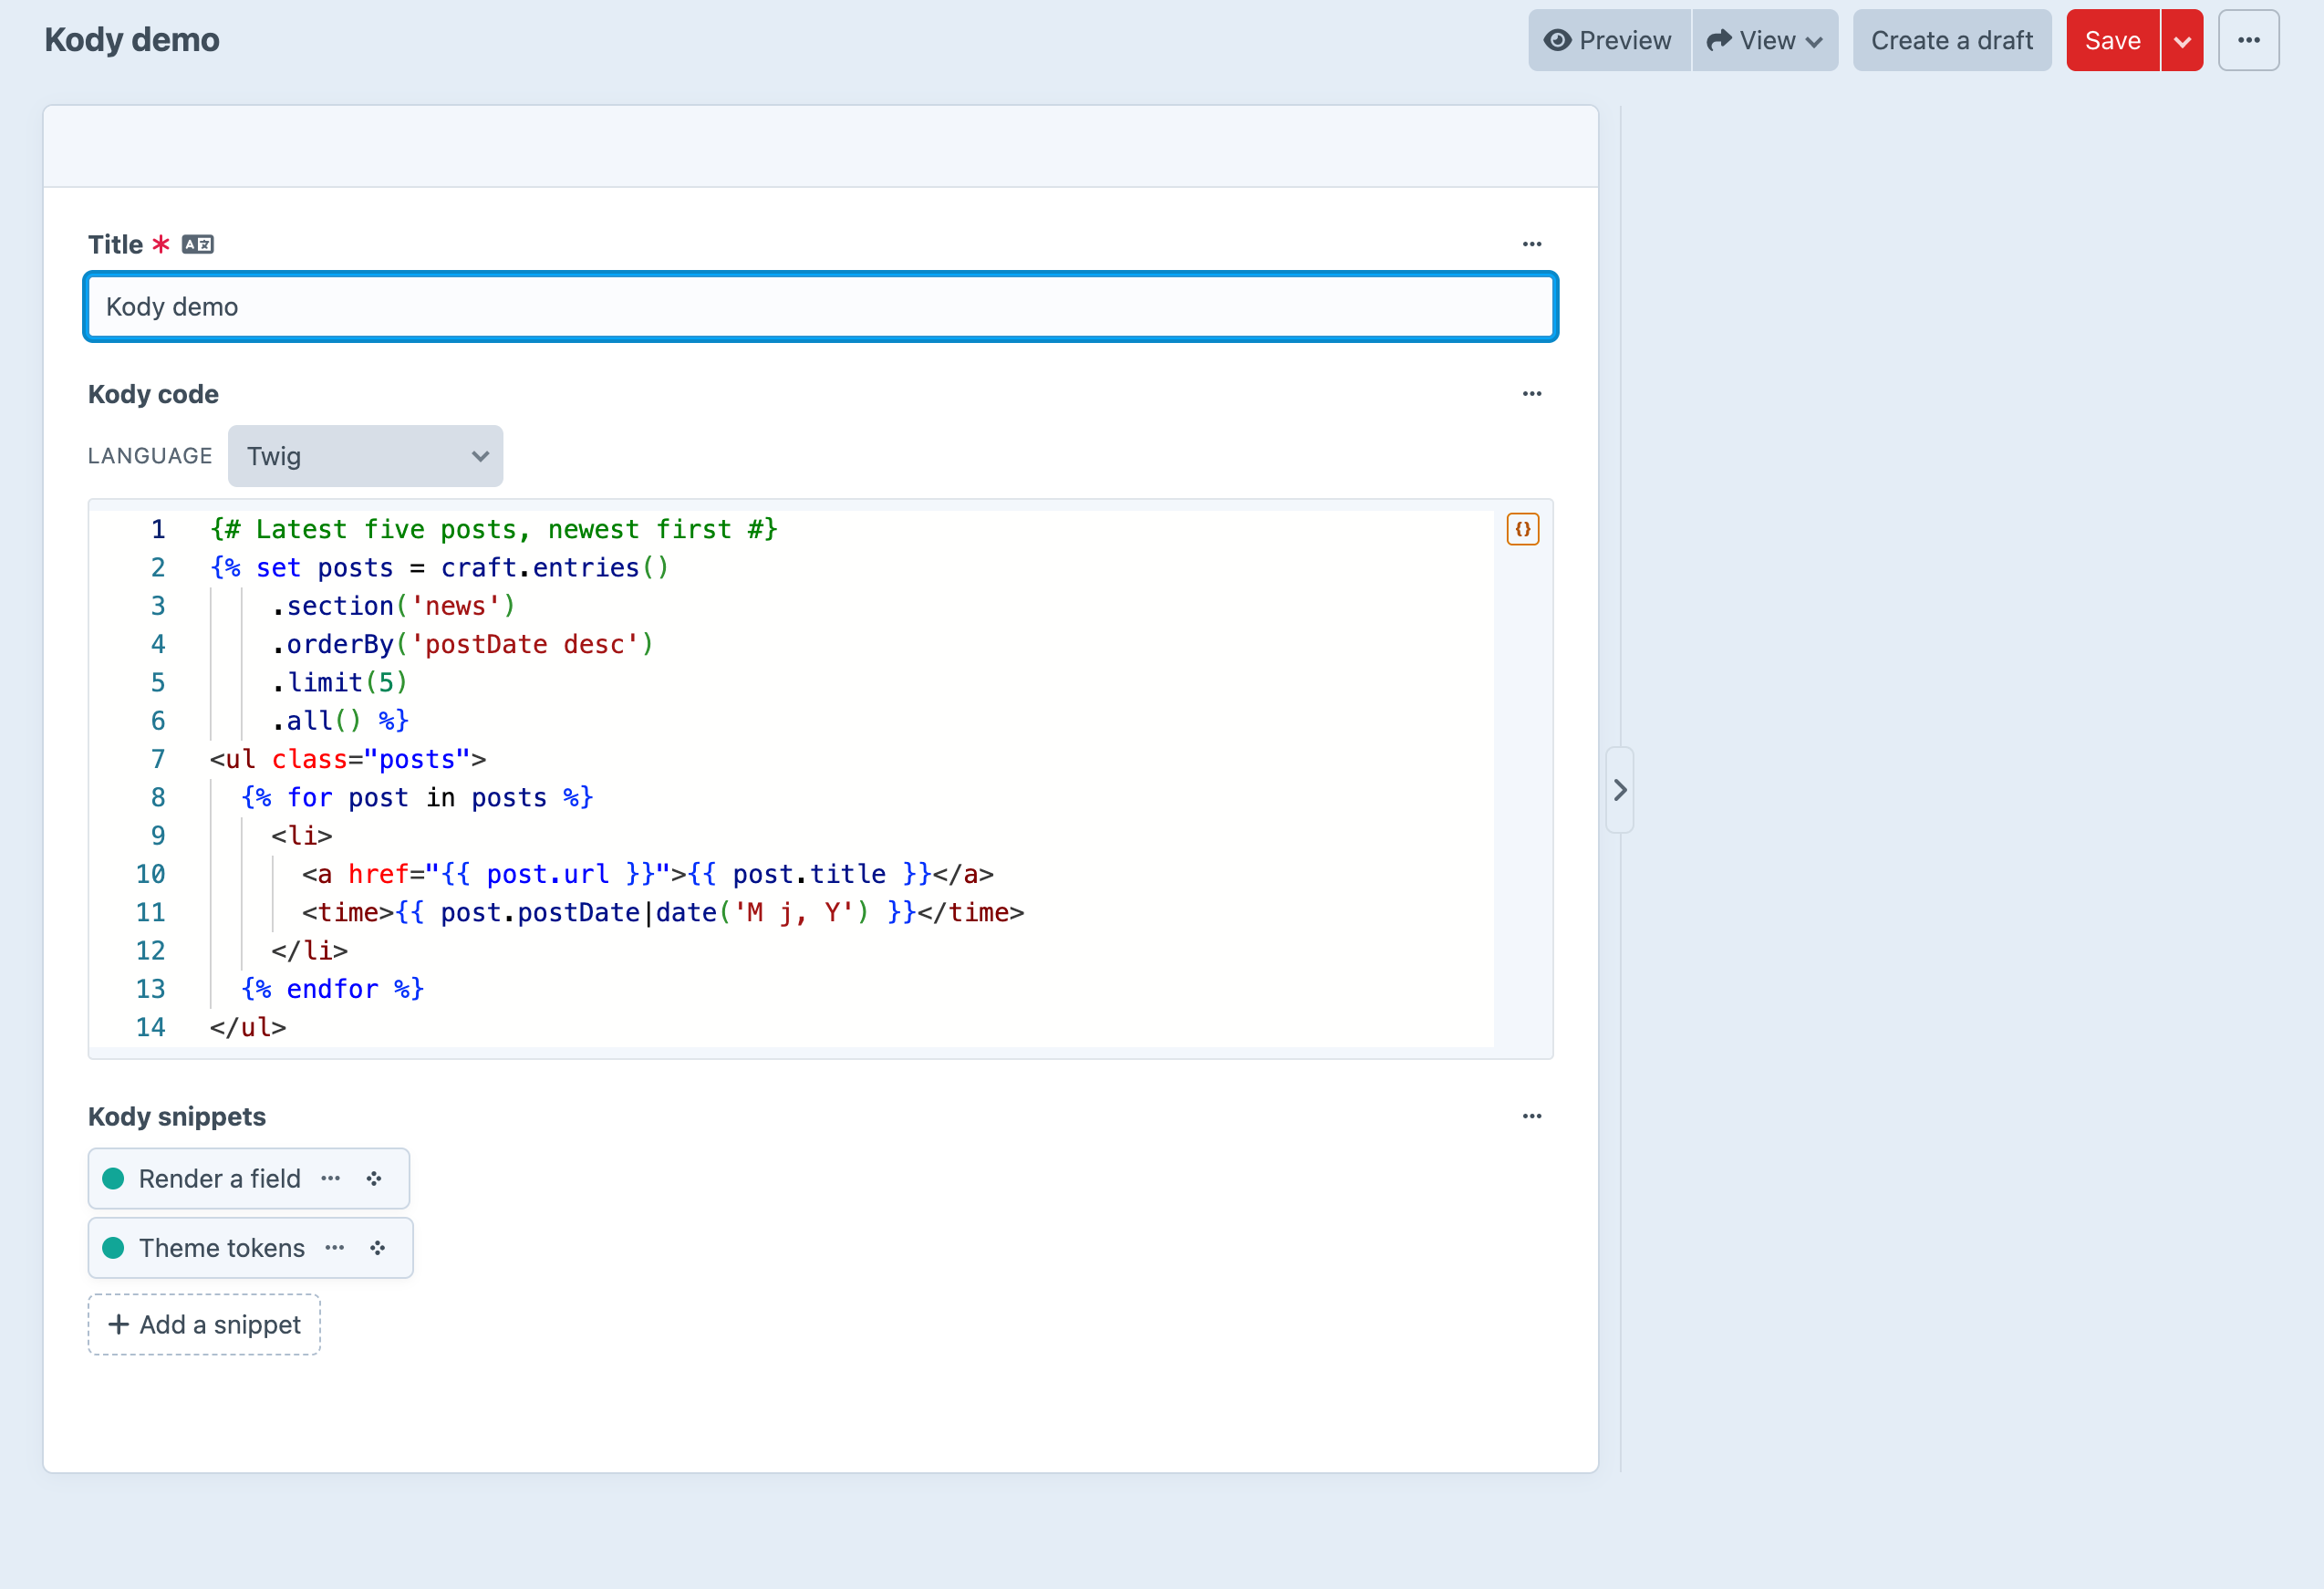This screenshot has height=1589, width=2324.
Task: Open Title field actions menu
Action: point(1531,244)
